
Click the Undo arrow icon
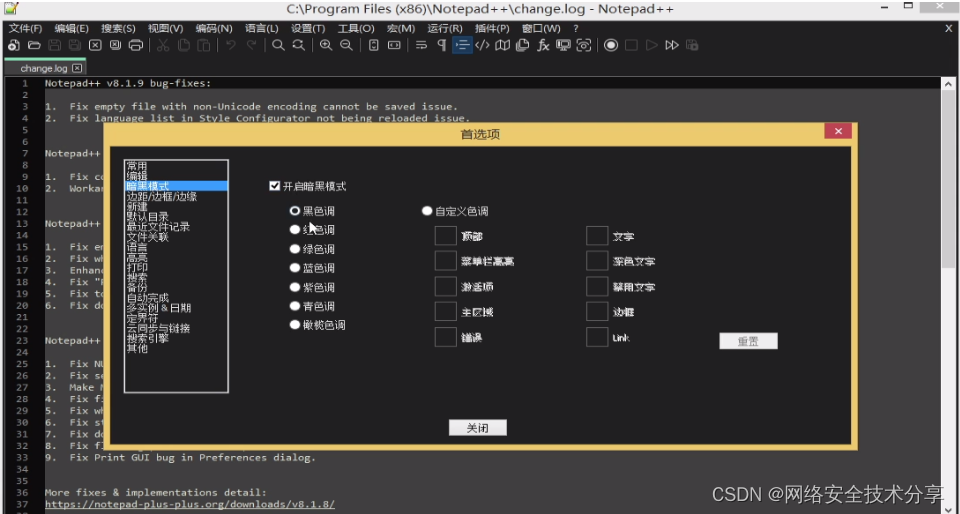pyautogui.click(x=231, y=45)
